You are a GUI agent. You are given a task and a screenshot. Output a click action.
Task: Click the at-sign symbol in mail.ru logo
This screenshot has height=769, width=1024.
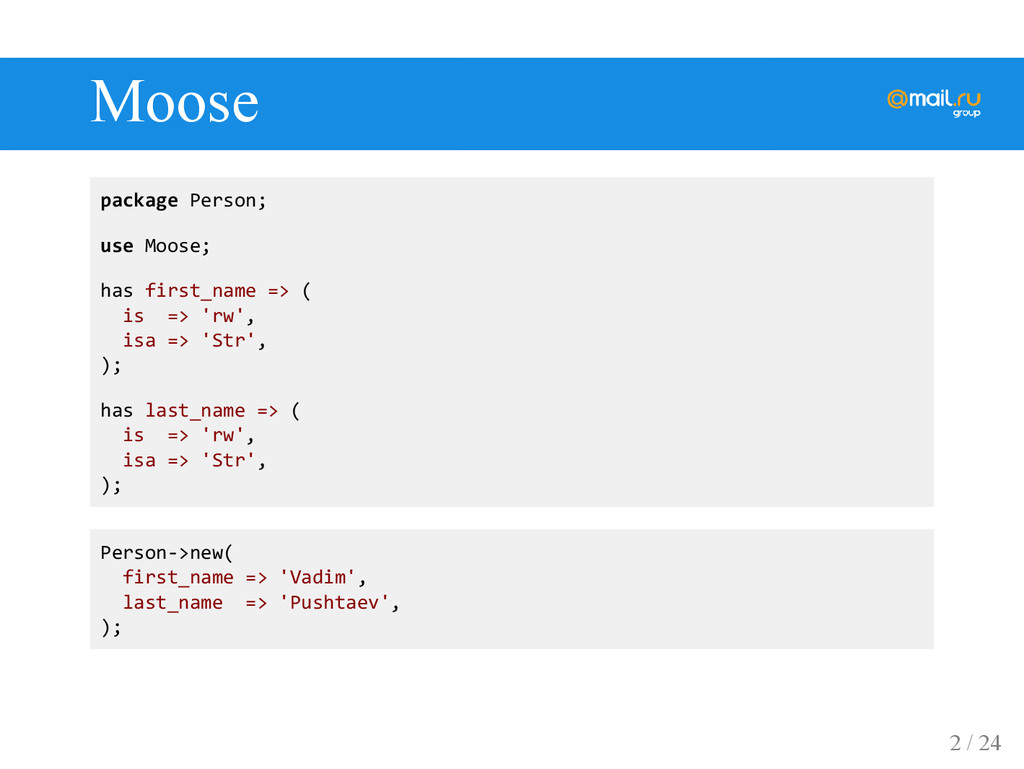[x=897, y=99]
